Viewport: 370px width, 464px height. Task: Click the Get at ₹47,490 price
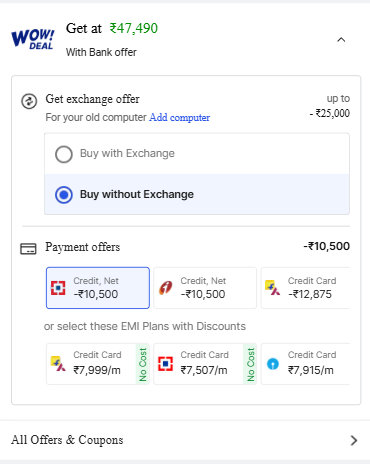click(112, 28)
